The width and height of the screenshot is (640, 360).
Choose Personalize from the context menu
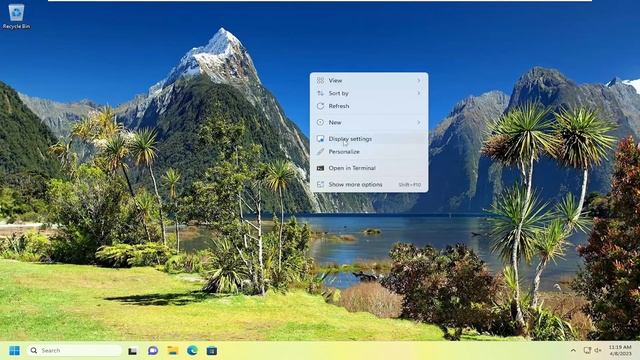pyautogui.click(x=369, y=151)
